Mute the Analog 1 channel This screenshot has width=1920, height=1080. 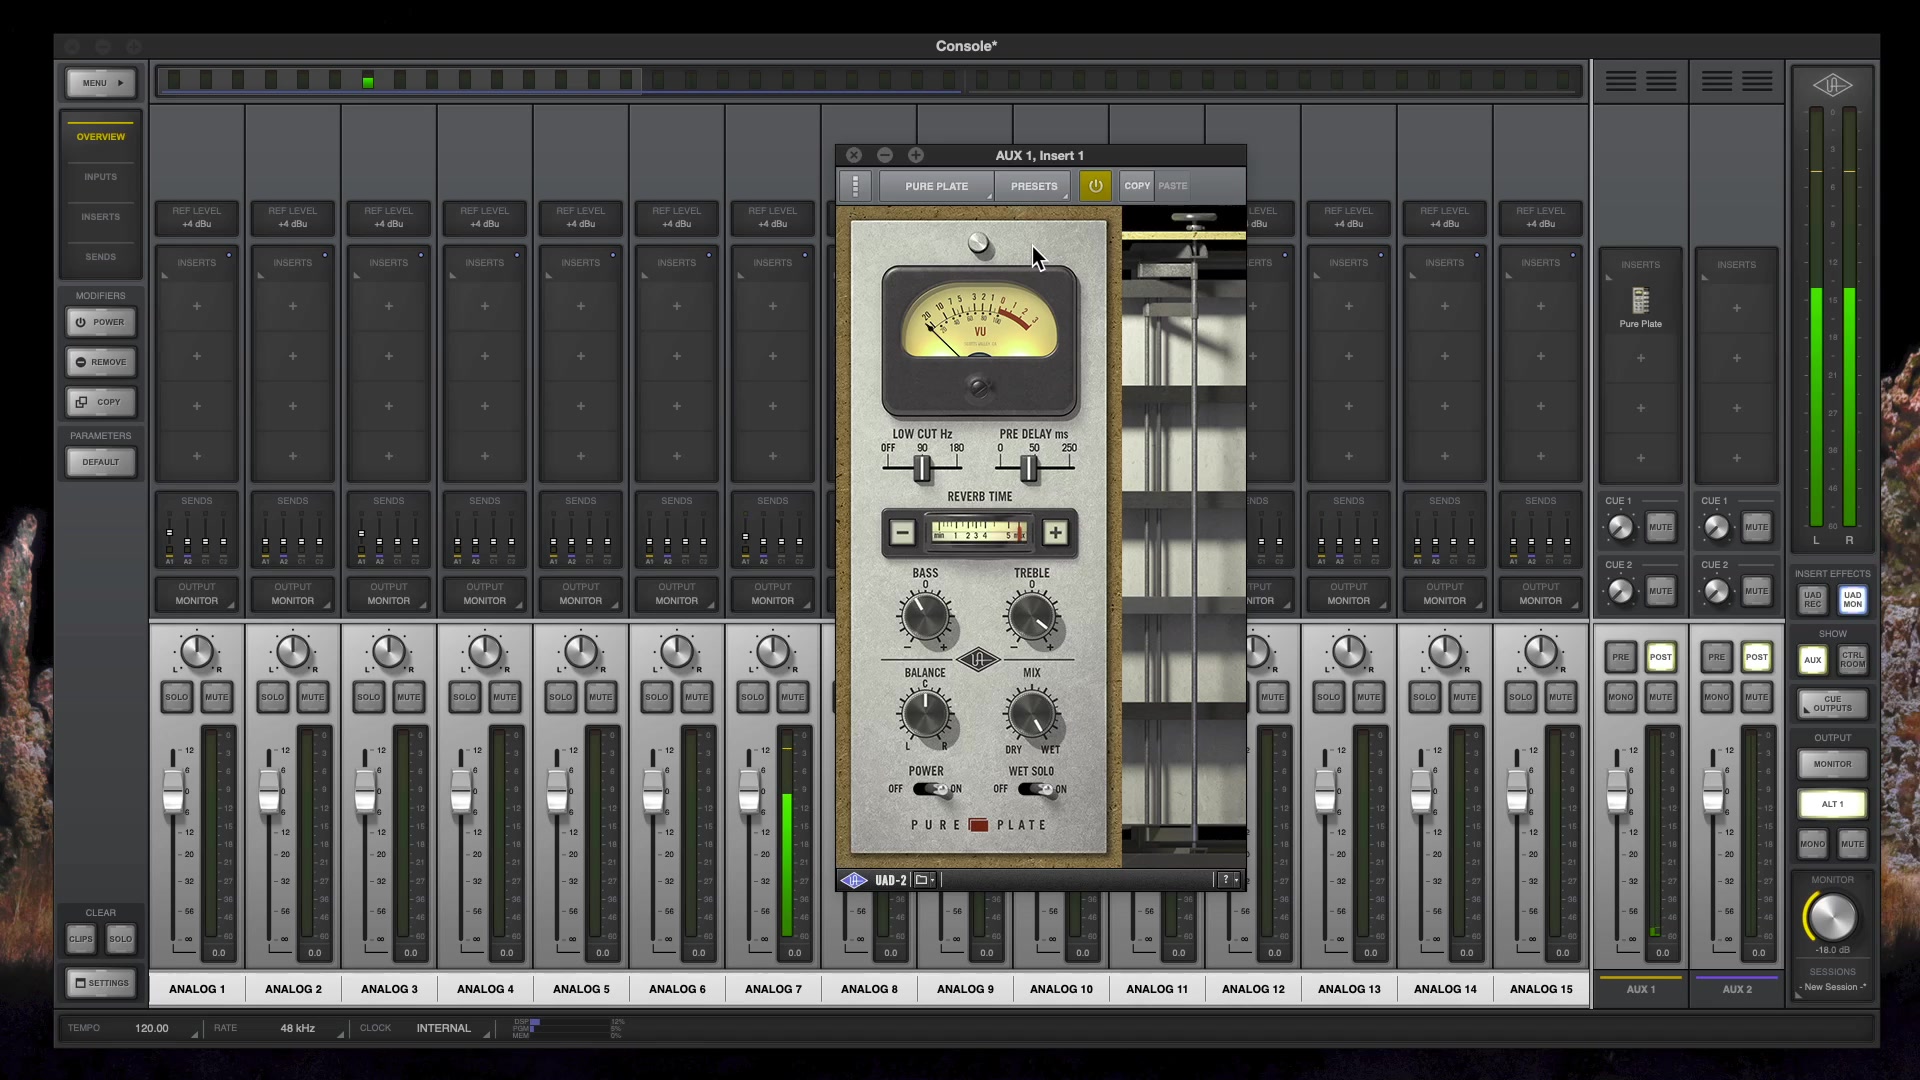click(x=218, y=697)
